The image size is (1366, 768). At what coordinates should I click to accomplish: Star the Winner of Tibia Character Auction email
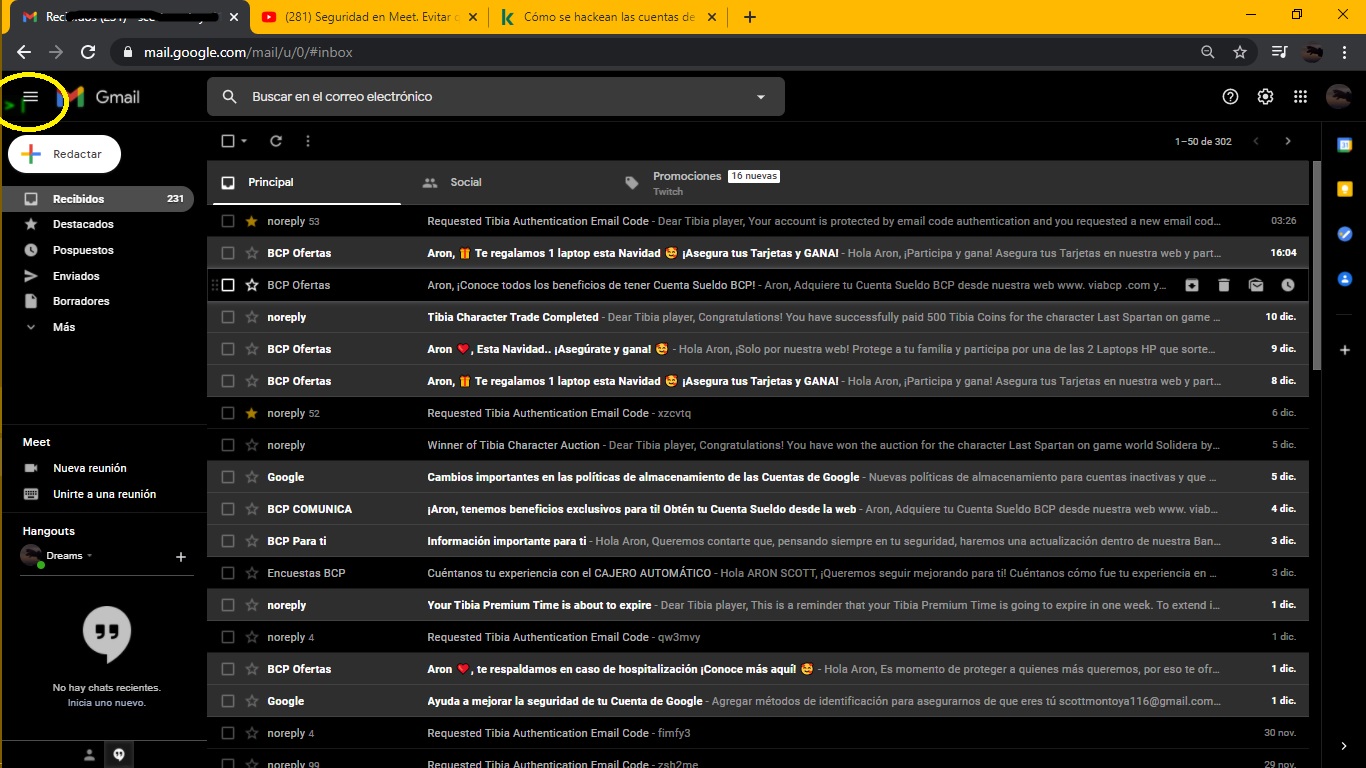pyautogui.click(x=252, y=445)
